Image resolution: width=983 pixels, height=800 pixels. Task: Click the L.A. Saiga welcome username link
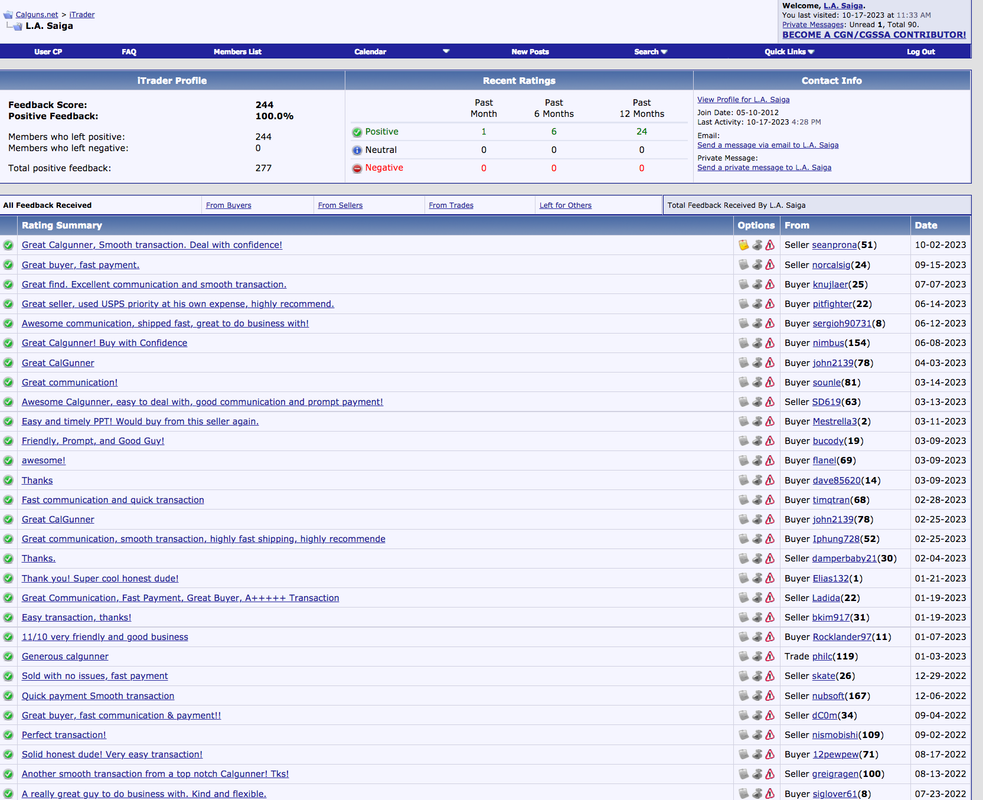843,6
